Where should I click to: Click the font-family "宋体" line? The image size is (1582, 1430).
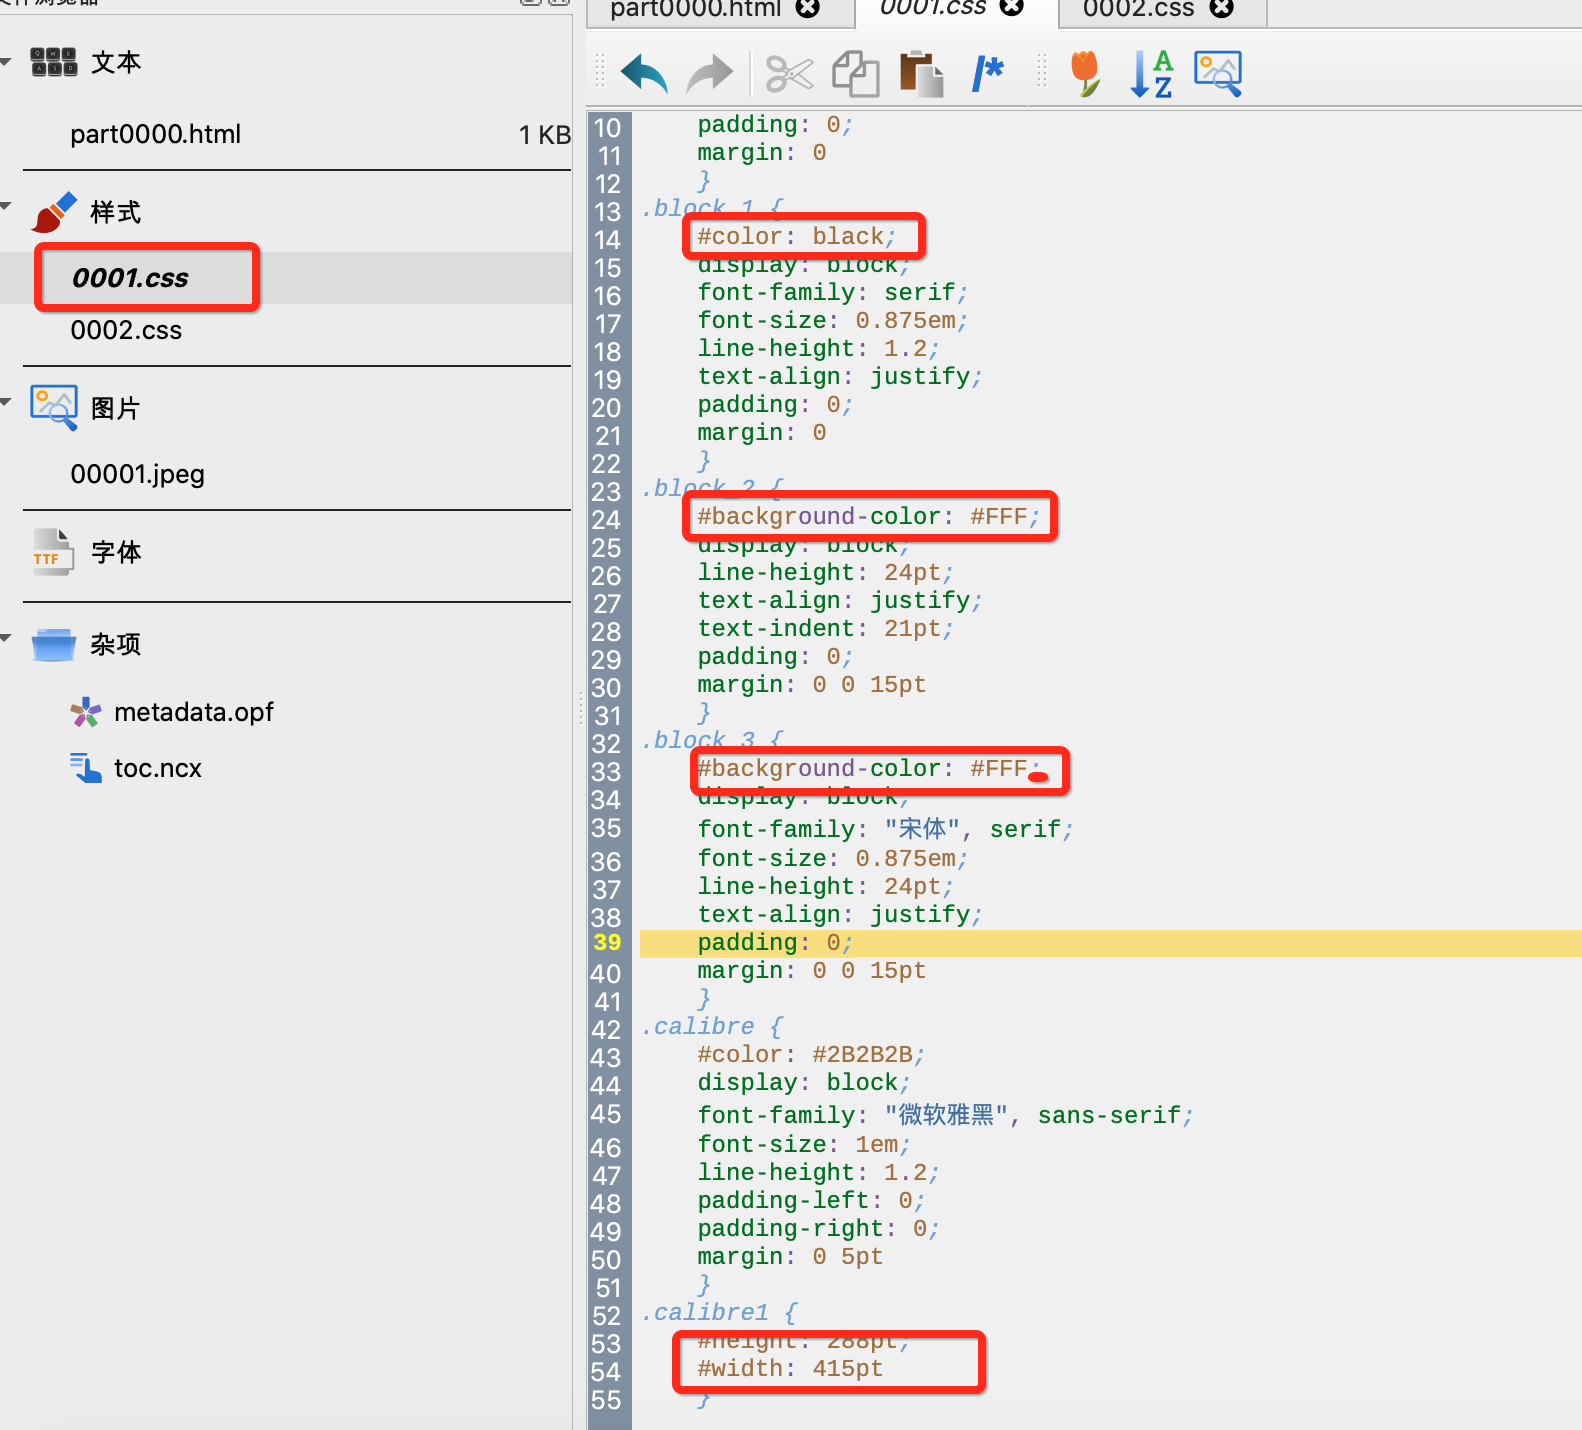tap(885, 828)
